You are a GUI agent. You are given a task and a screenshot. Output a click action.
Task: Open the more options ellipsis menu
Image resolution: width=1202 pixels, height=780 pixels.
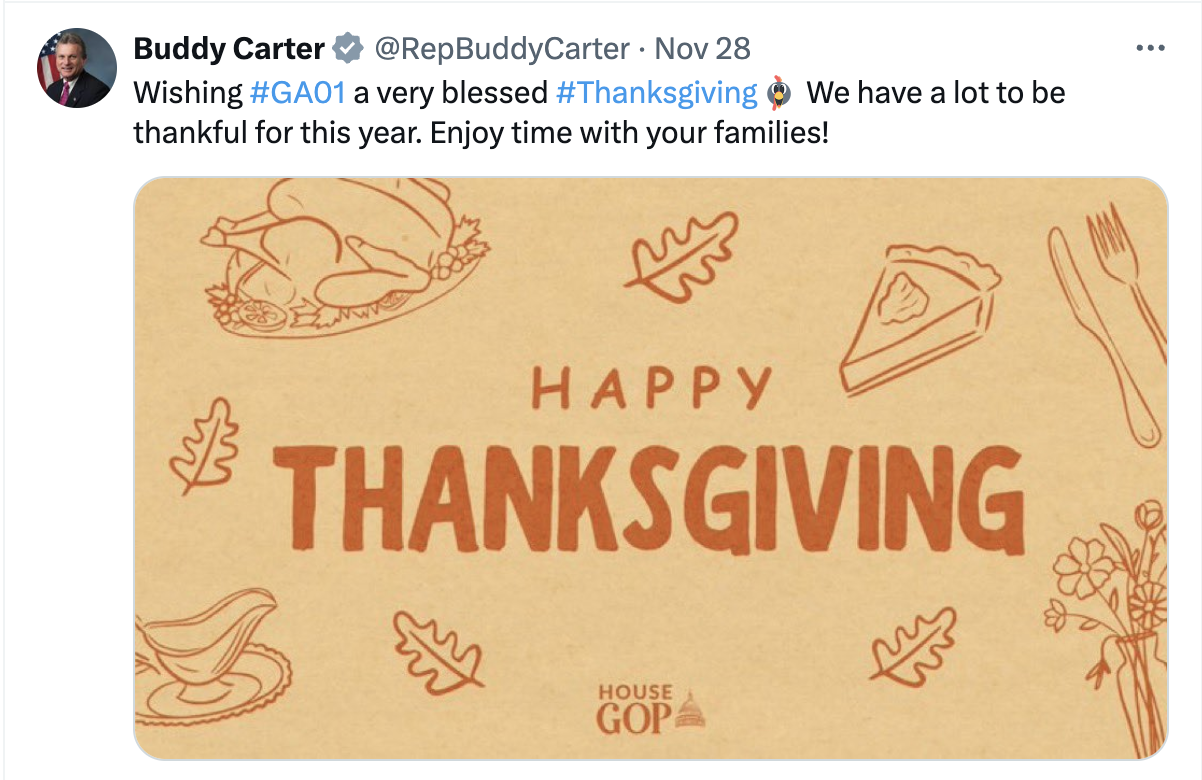pos(1151,48)
